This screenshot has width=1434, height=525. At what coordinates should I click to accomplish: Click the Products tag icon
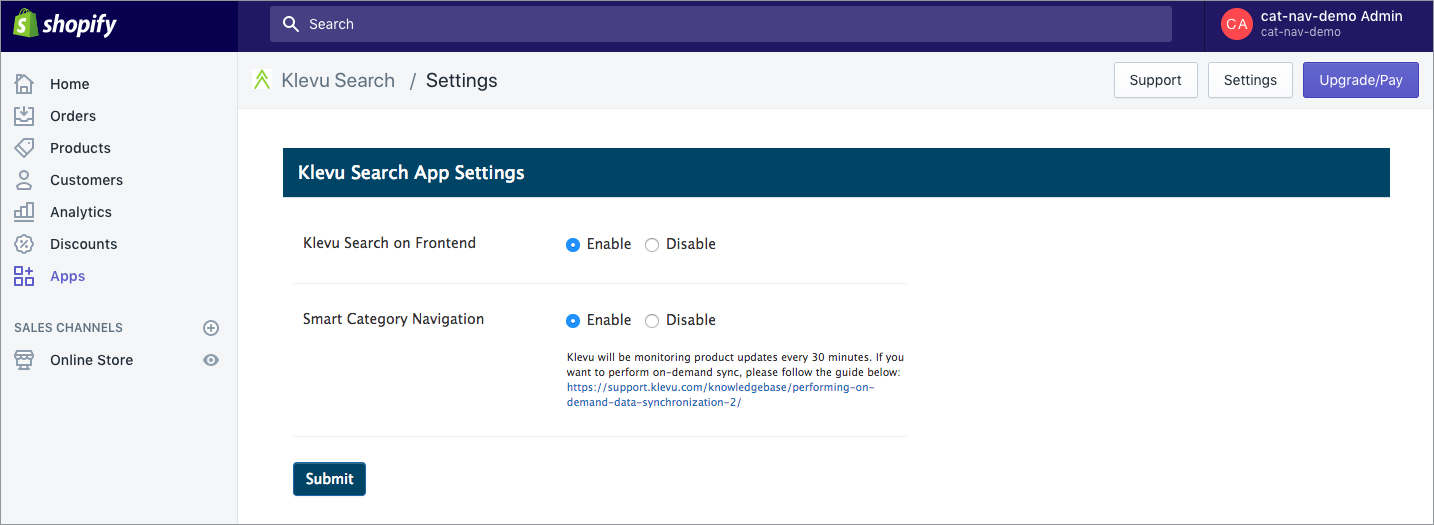click(x=24, y=148)
